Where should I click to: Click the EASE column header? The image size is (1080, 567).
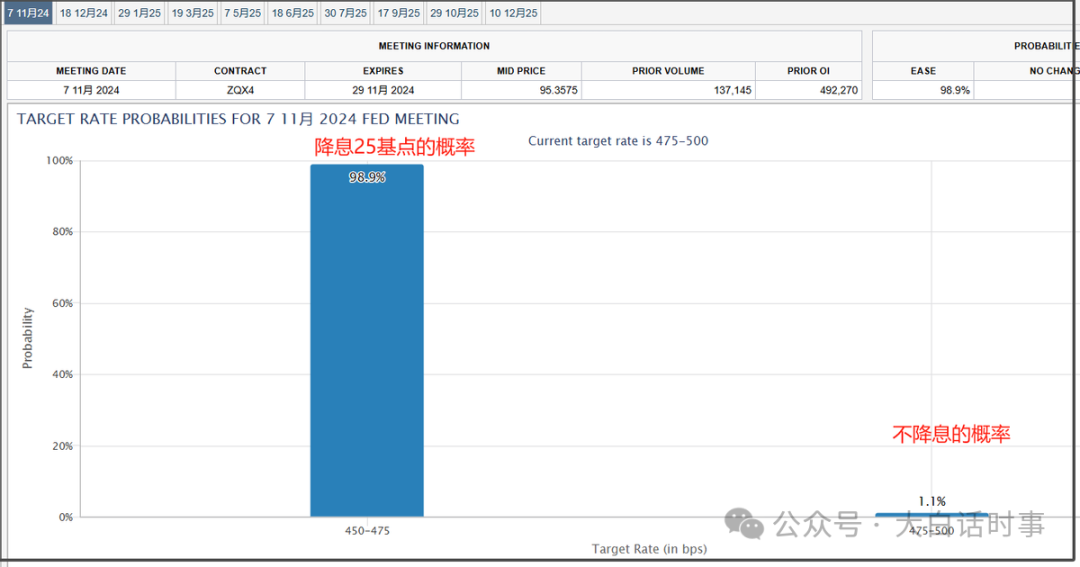(923, 71)
